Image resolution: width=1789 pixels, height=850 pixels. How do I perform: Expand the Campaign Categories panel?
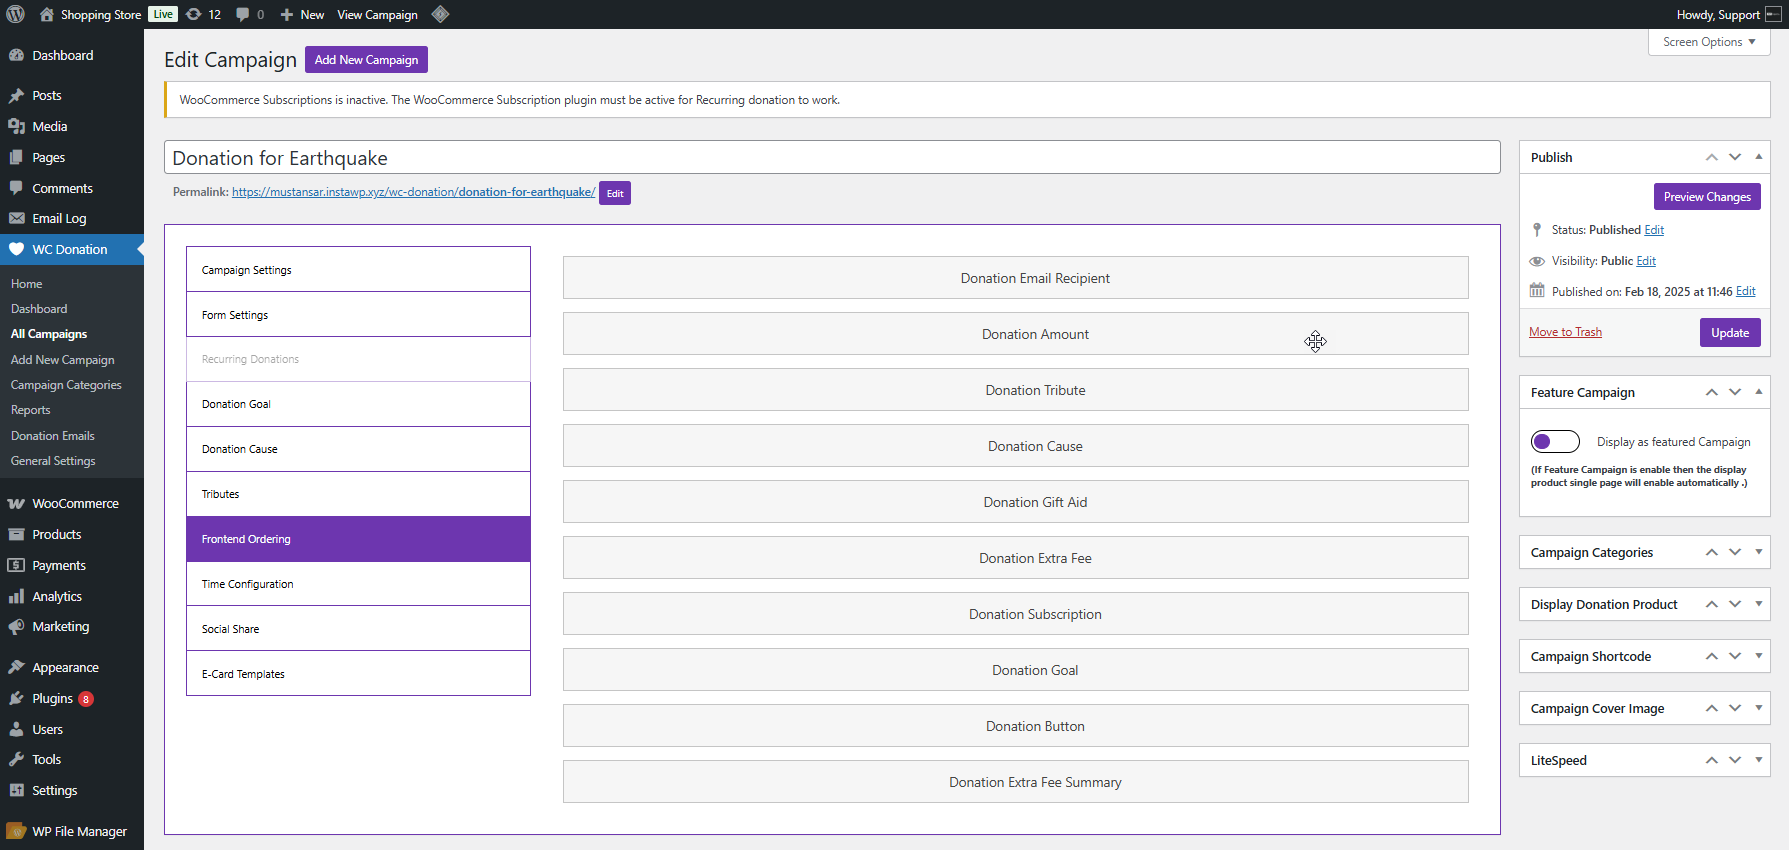point(1758,552)
